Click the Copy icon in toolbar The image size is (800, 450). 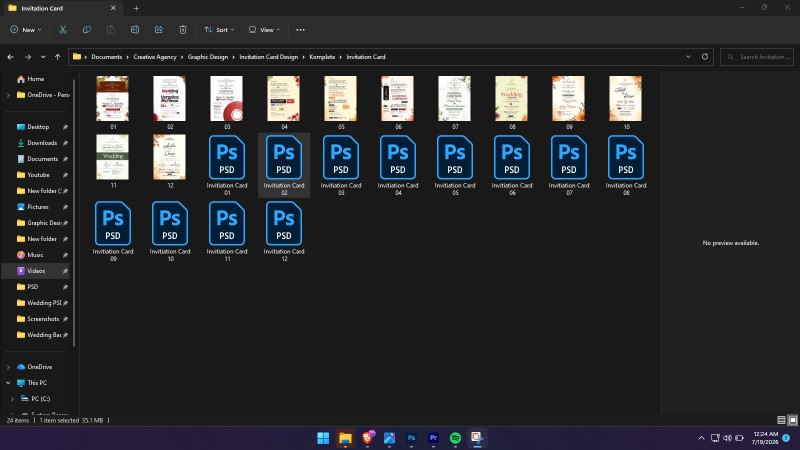coord(87,30)
